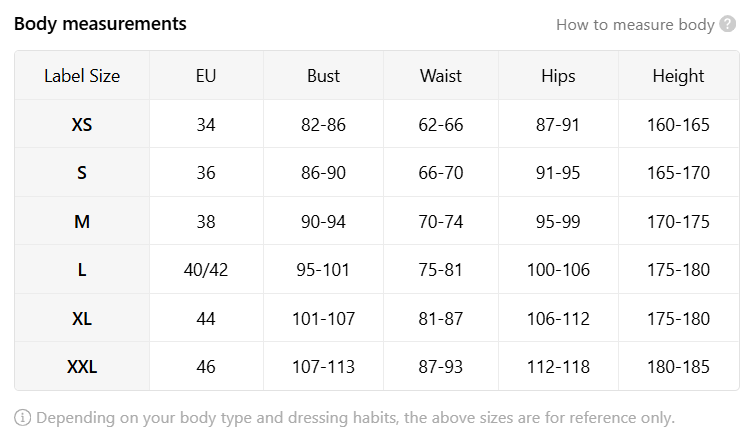The height and width of the screenshot is (432, 750).
Task: Click the Bust column header
Action: (x=323, y=76)
